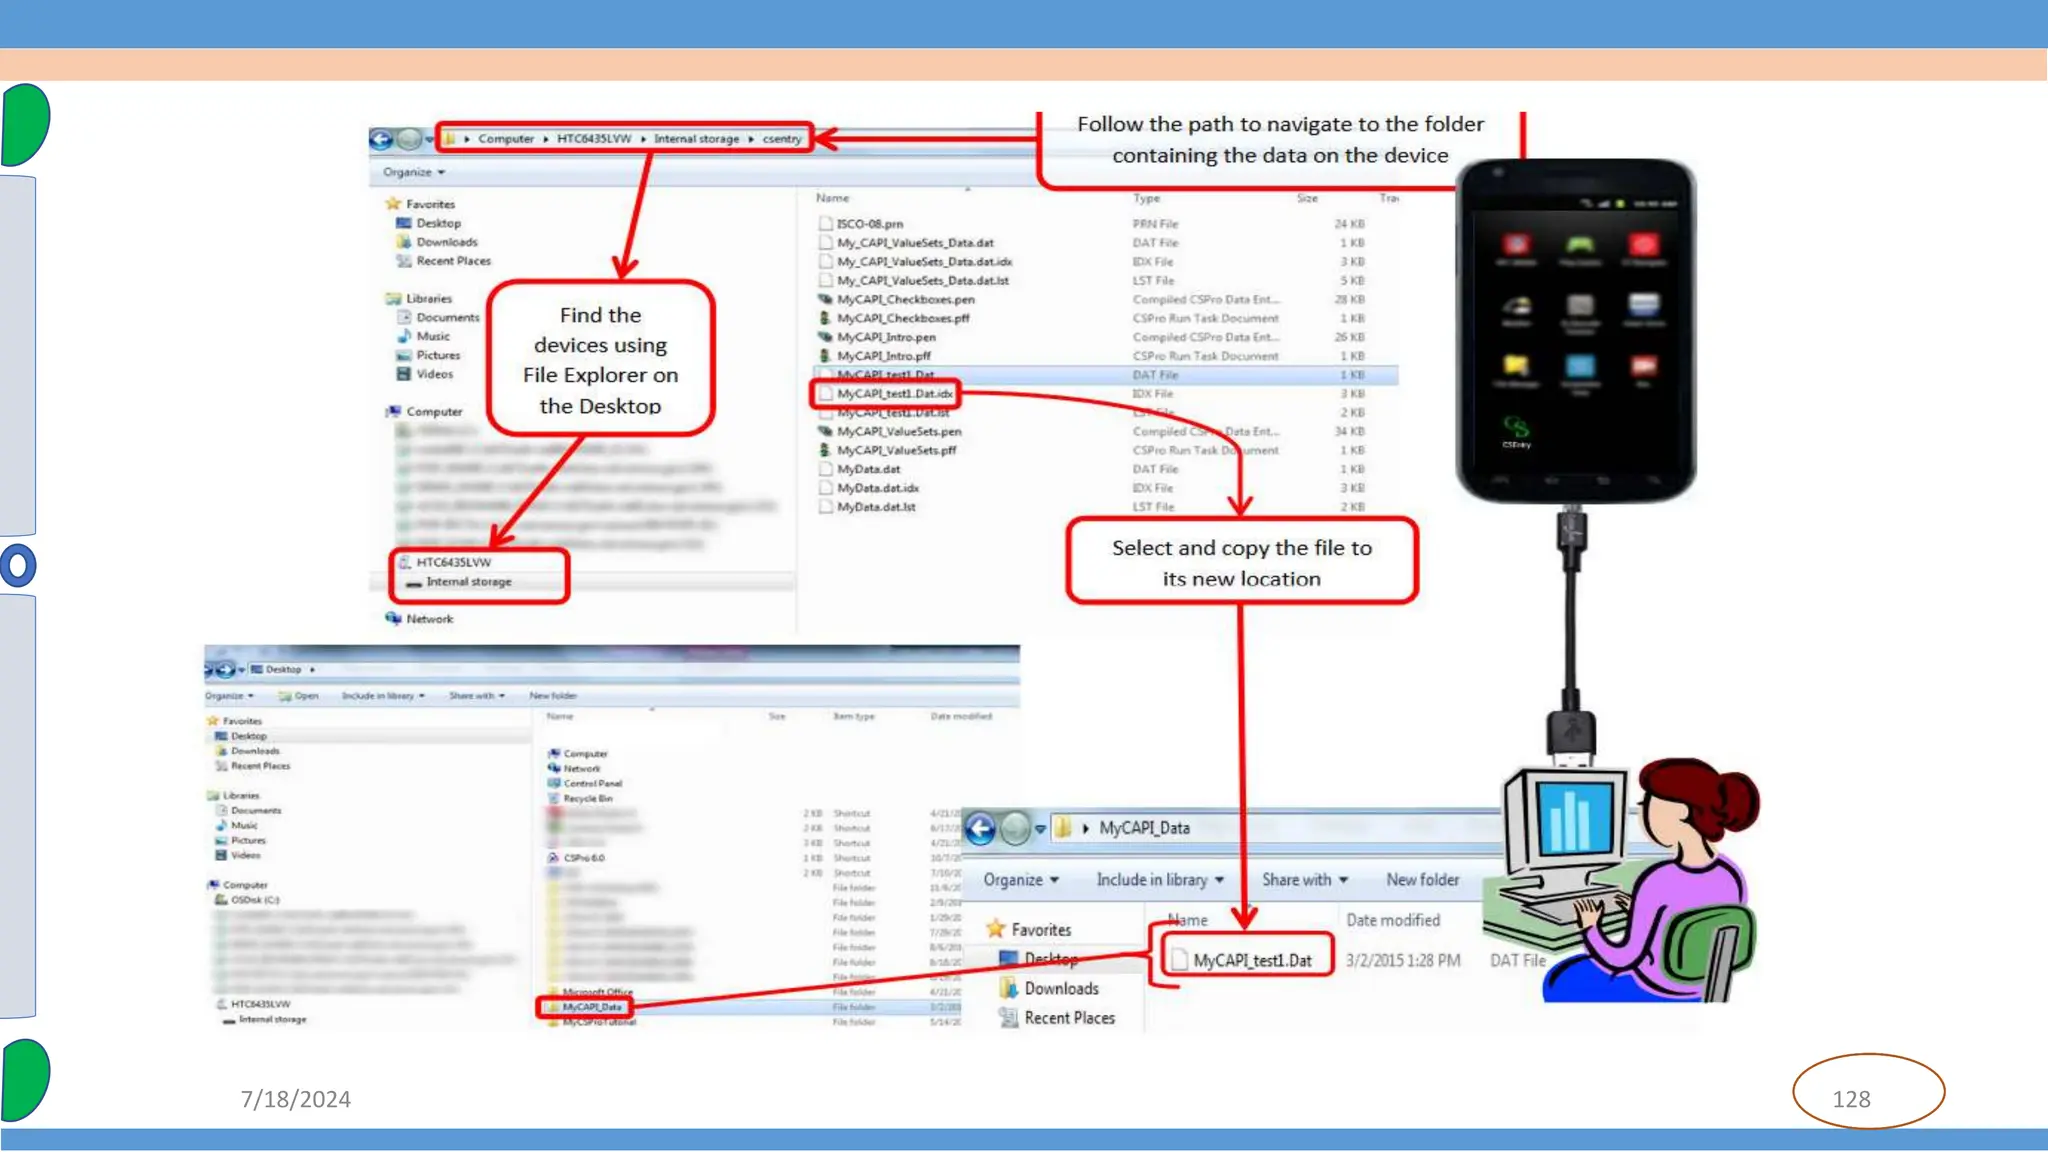Click the New folder button in MyCAPI_Data
Screen dimensions: 2048x1152
point(1422,880)
